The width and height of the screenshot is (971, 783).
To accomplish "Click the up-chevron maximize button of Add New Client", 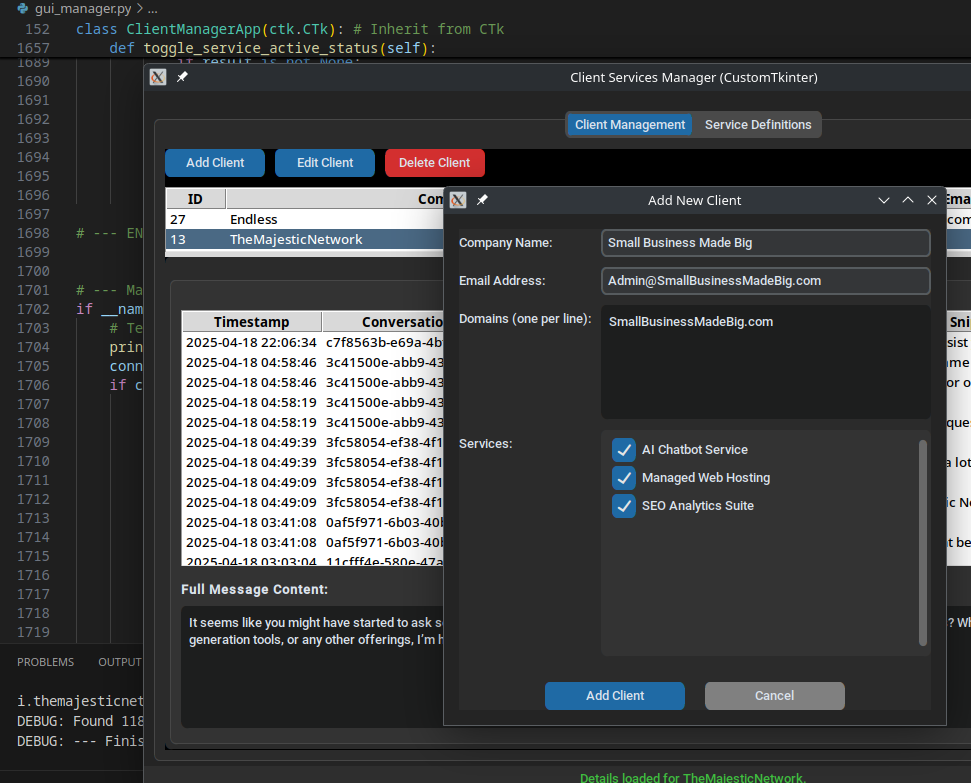I will coord(908,200).
